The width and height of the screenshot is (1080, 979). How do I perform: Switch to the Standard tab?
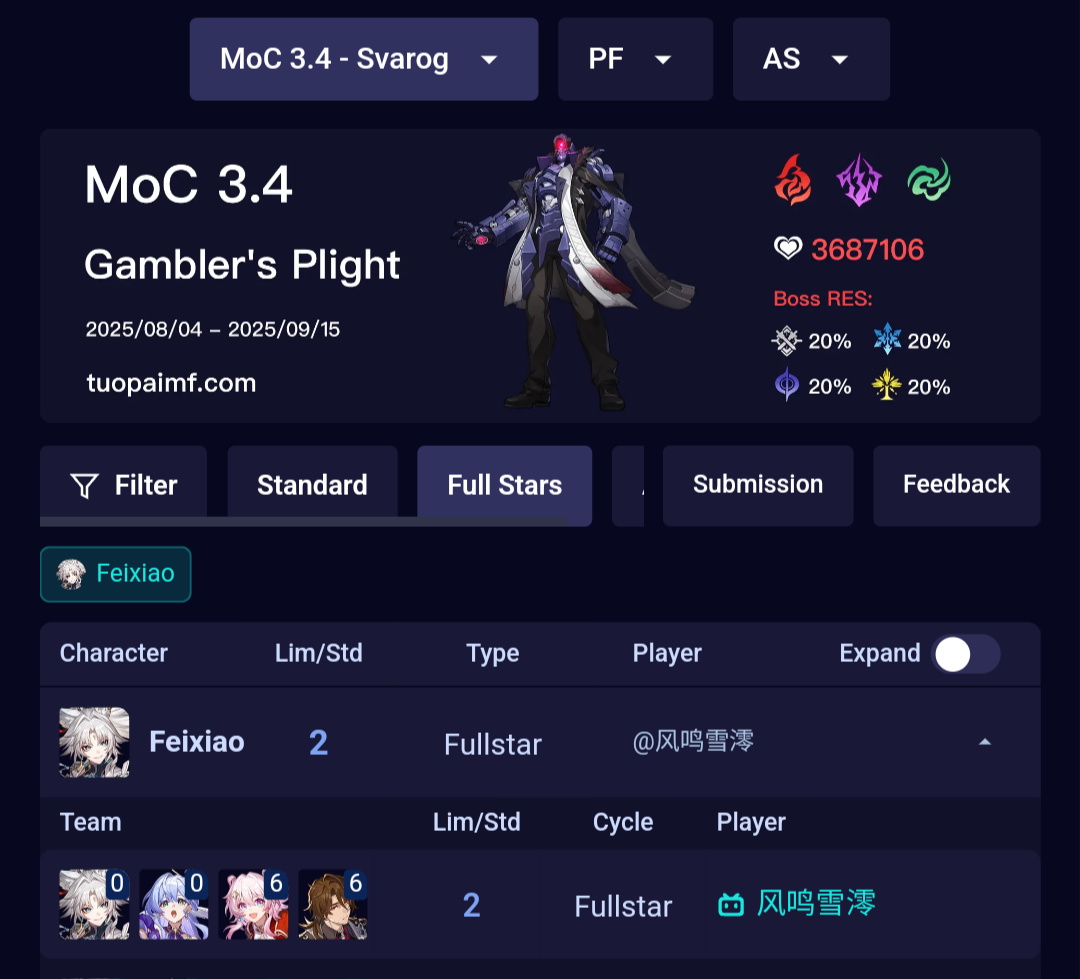pos(313,485)
